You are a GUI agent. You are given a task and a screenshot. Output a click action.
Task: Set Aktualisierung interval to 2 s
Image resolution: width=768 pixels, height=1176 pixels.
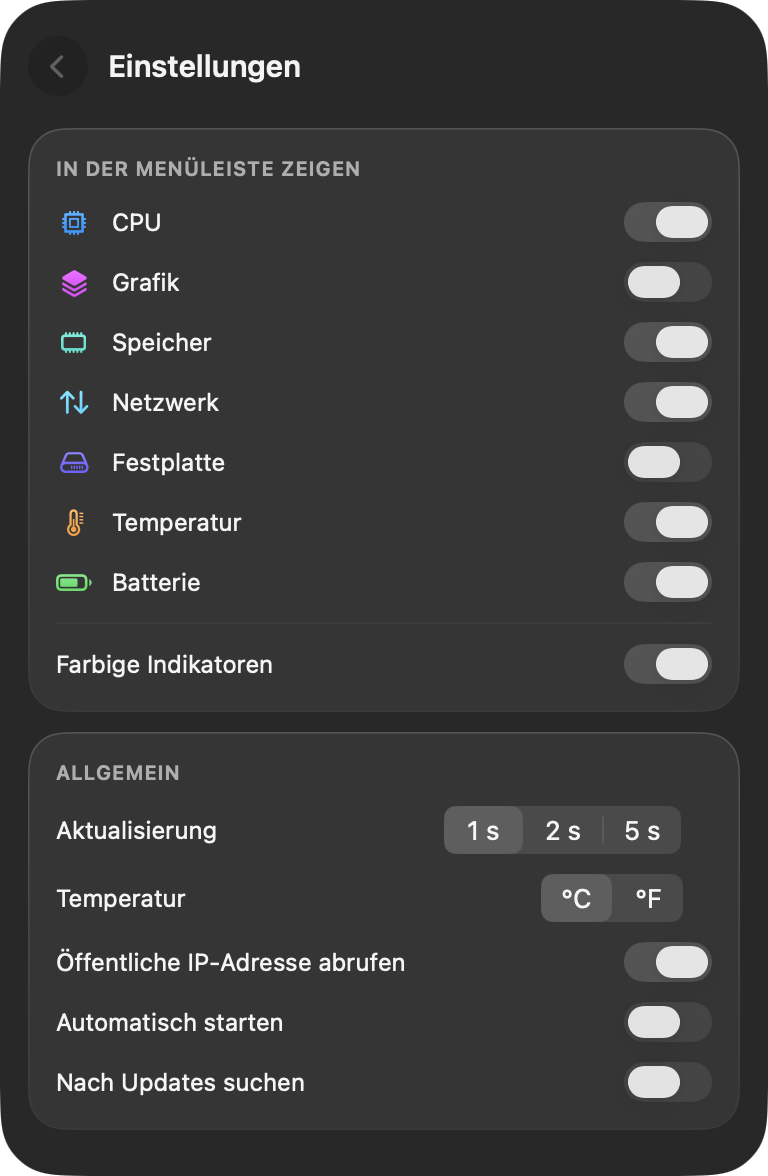pyautogui.click(x=562, y=830)
